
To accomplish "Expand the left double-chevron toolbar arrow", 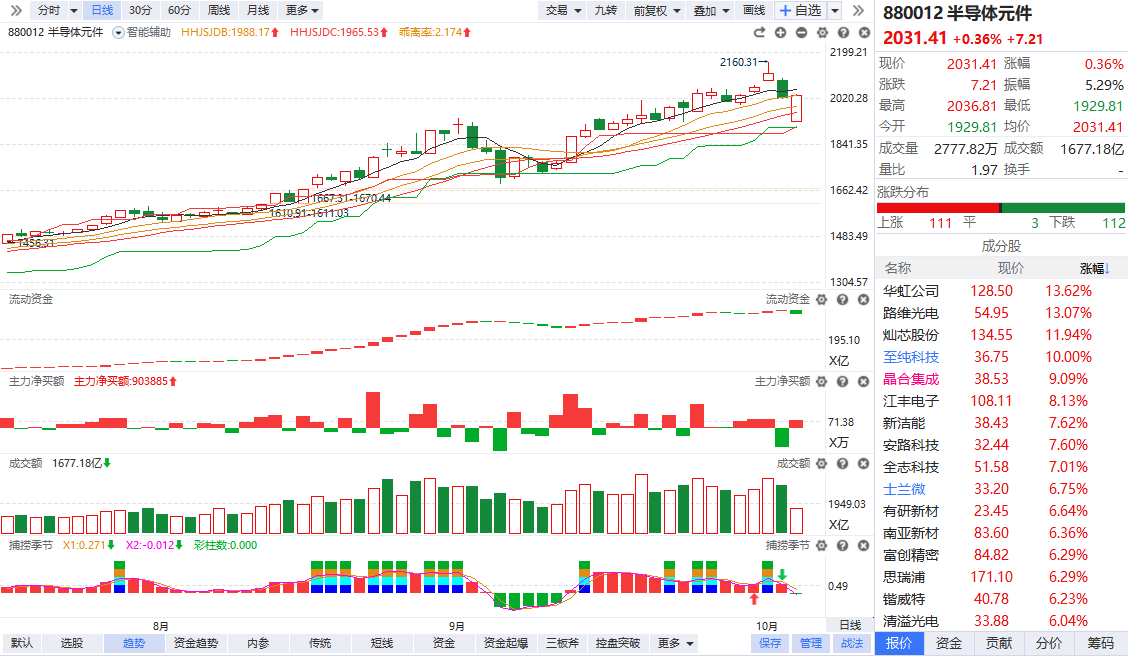I will tap(16, 10).
